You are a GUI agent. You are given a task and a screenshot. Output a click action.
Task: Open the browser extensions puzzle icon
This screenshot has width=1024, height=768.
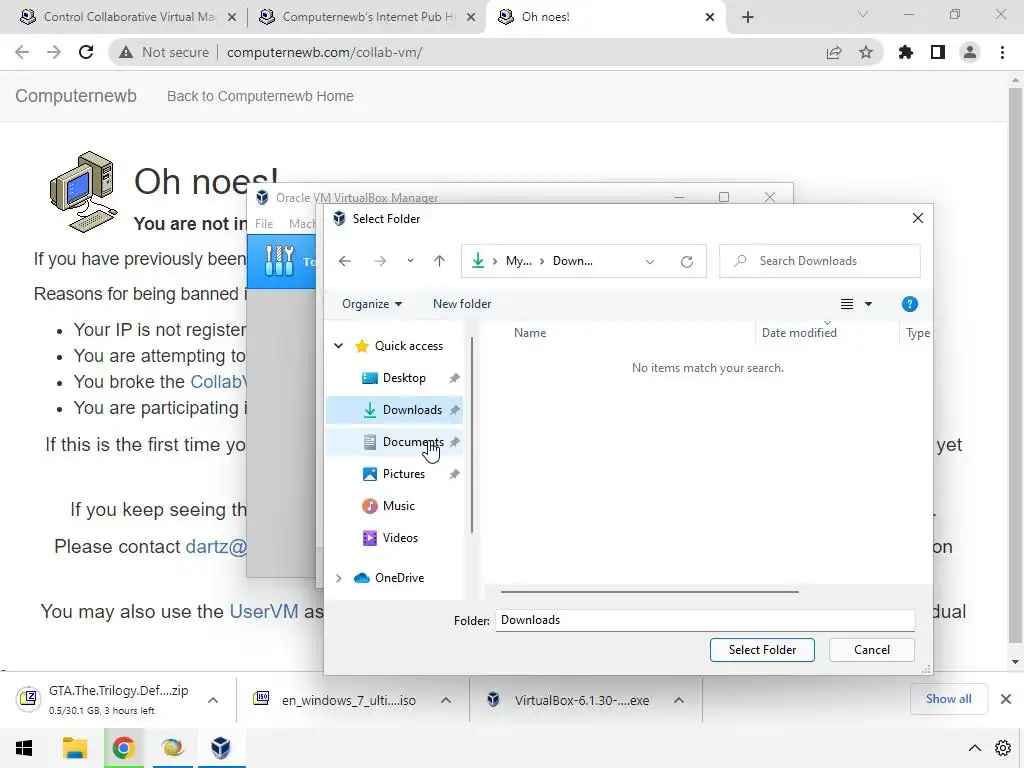pos(906,52)
